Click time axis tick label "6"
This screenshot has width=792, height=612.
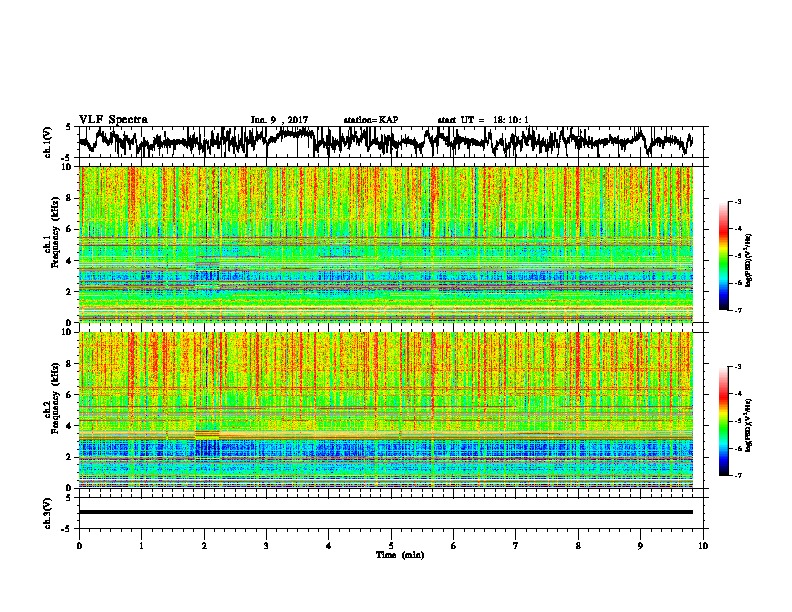(454, 546)
